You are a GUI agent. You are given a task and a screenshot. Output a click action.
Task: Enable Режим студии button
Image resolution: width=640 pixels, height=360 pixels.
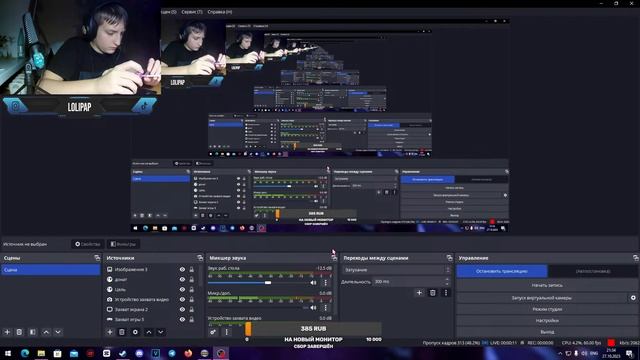547,309
